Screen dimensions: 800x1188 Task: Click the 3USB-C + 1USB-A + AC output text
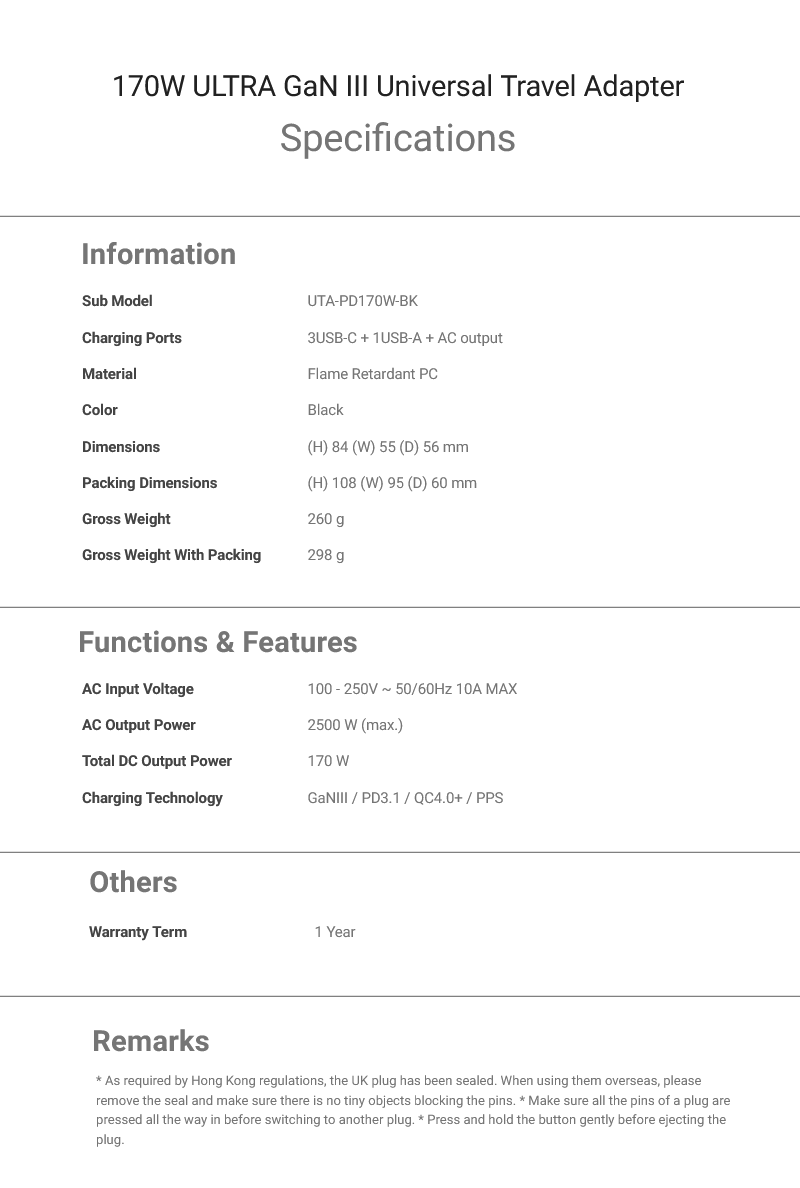click(404, 338)
